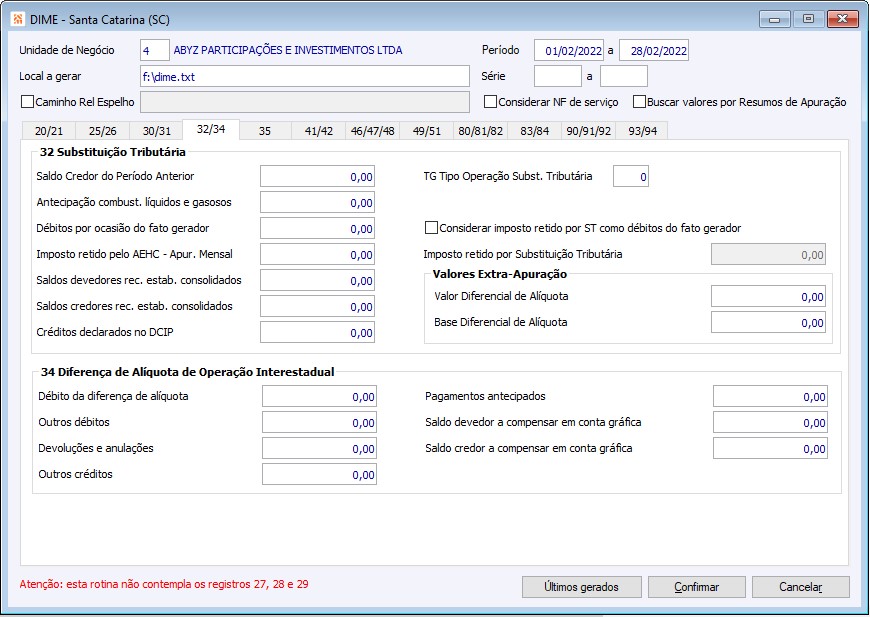
Task: Select the 90/91/92 tab
Action: 588,131
